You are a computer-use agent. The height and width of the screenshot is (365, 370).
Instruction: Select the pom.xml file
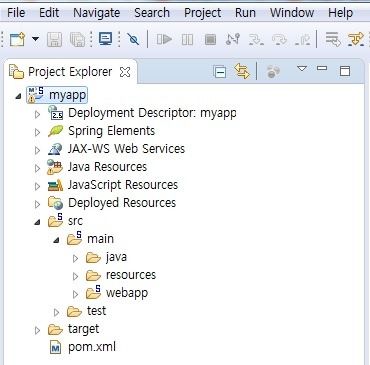[x=92, y=347]
